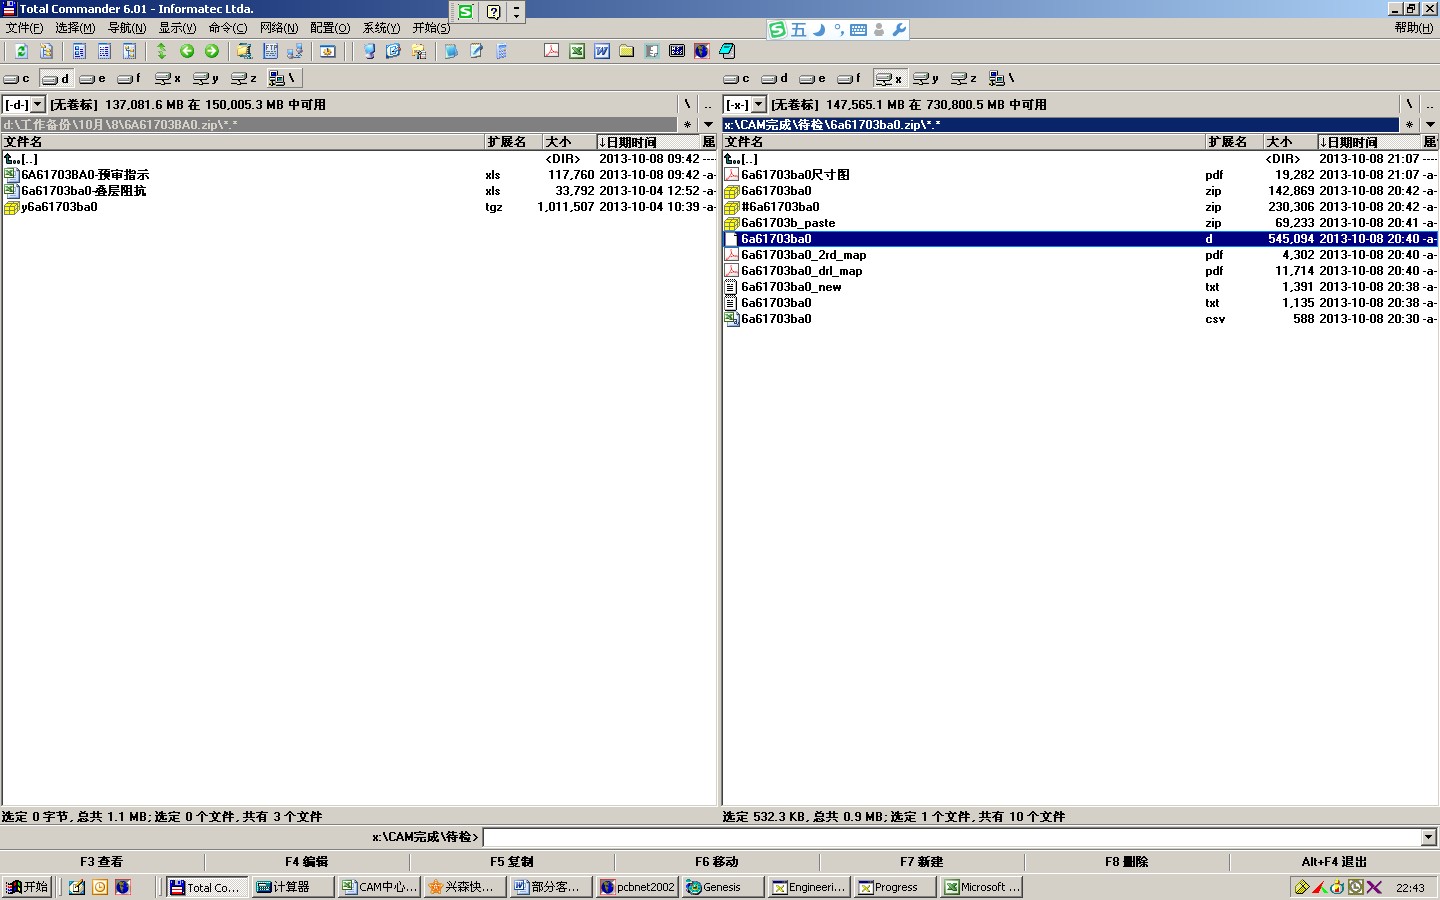Click the cyan eraser icon at toolbar end

click(727, 51)
